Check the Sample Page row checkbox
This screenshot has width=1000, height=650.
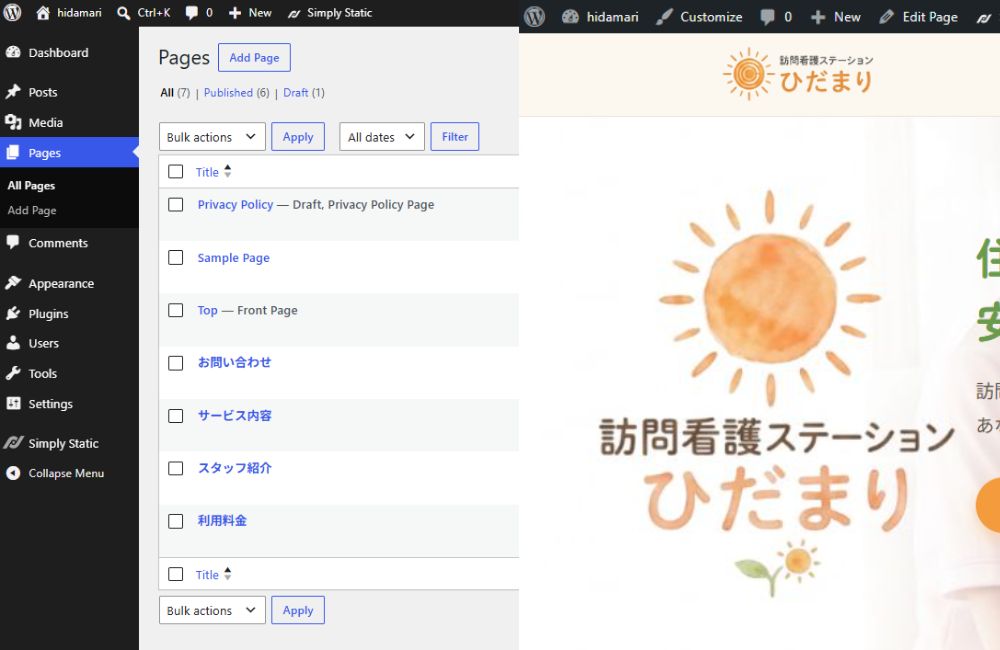[x=175, y=258]
